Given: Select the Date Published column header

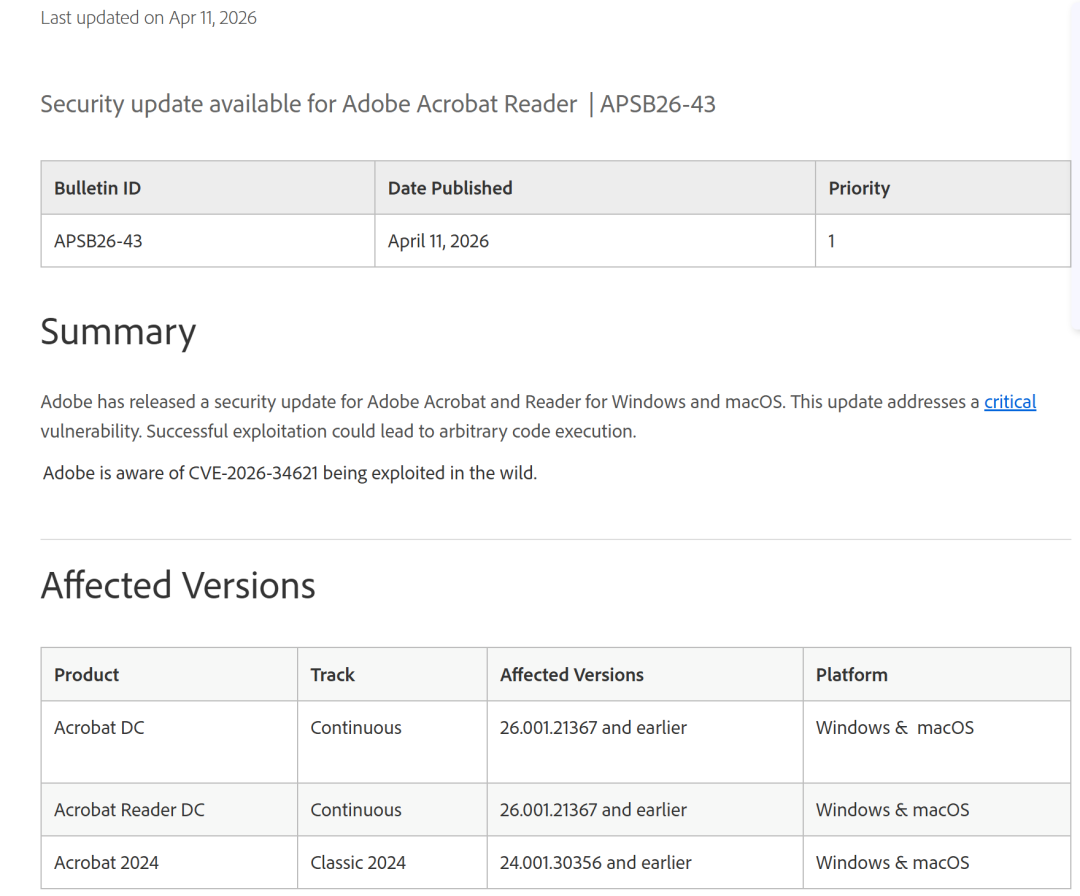Looking at the screenshot, I should pyautogui.click(x=450, y=188).
